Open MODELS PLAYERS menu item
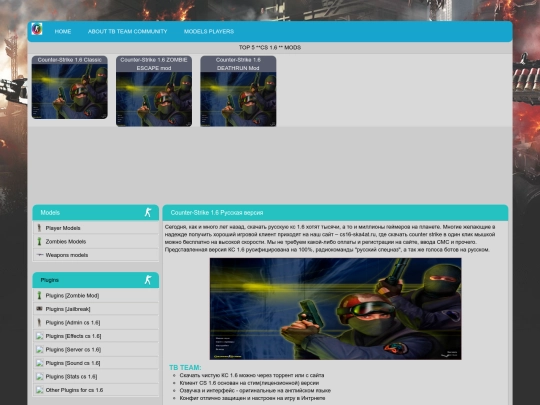 (x=209, y=31)
